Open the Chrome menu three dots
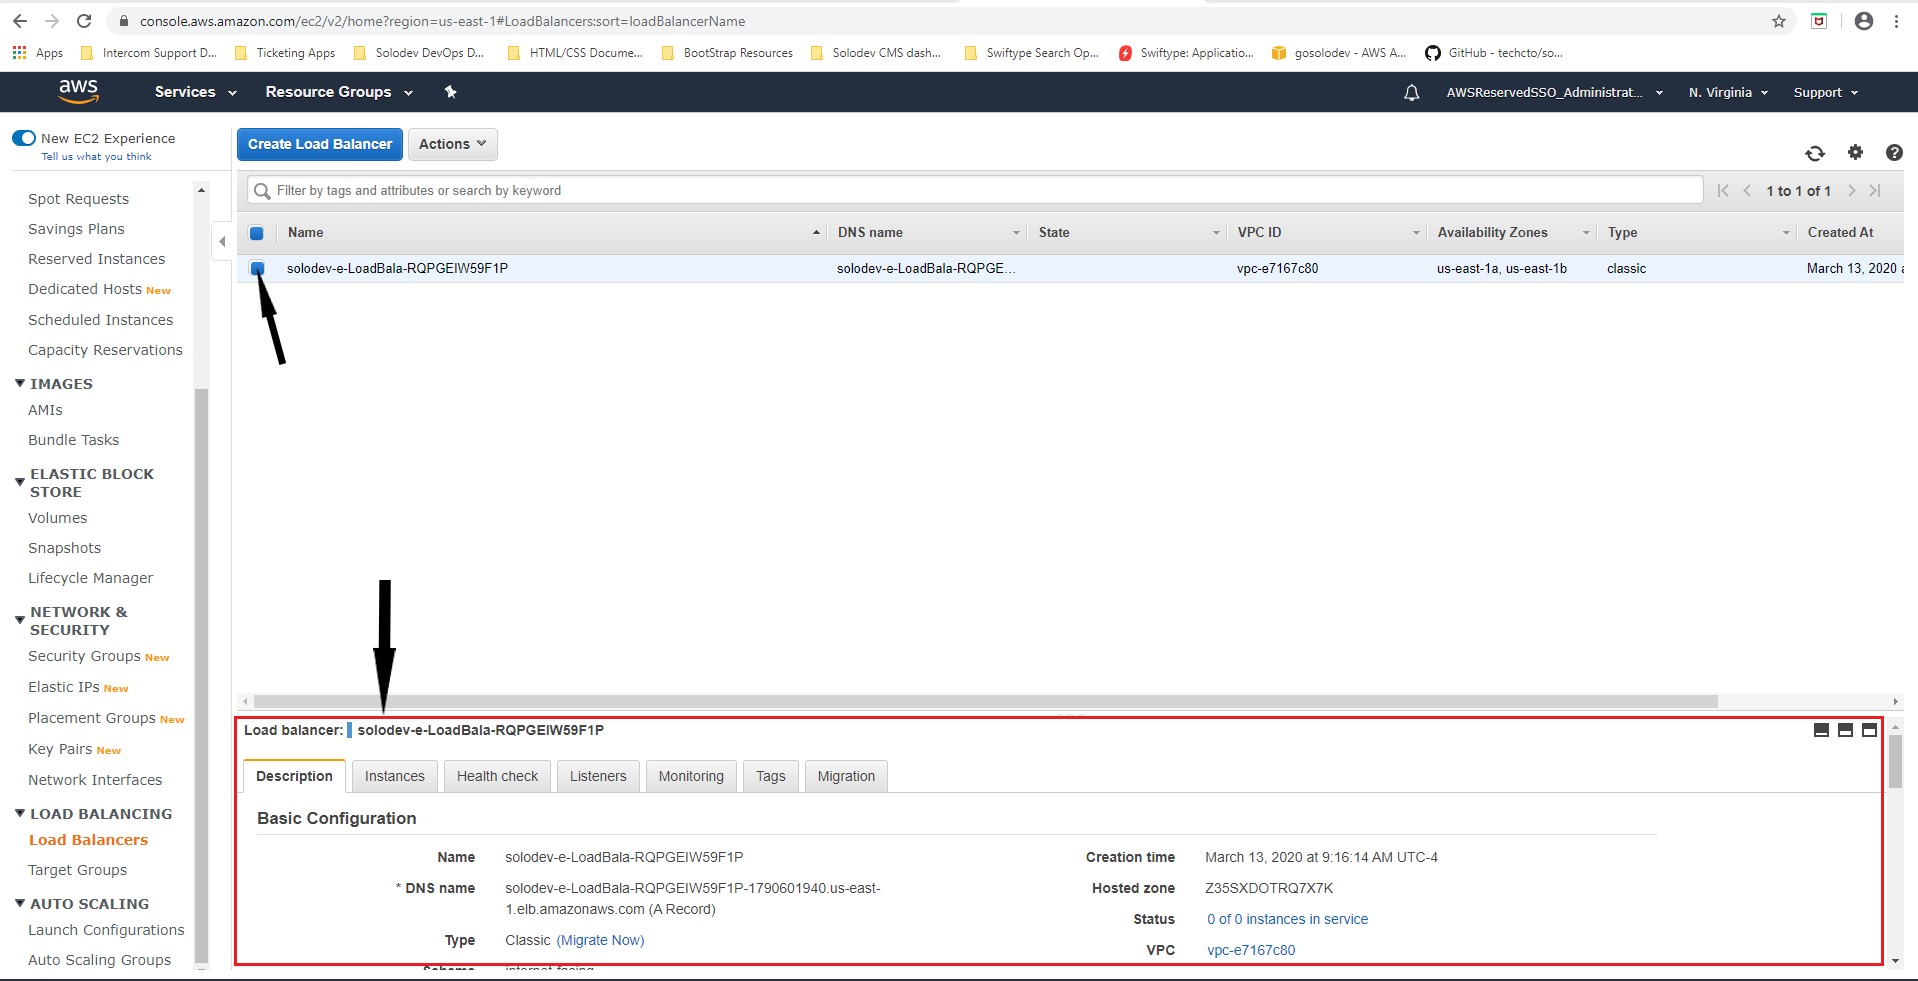Viewport: 1918px width, 981px height. coord(1896,21)
